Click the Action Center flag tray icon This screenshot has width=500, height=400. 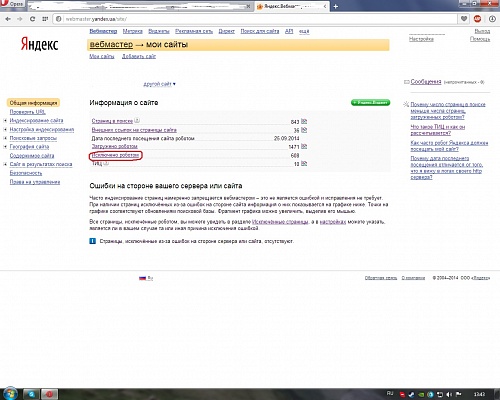point(459,394)
